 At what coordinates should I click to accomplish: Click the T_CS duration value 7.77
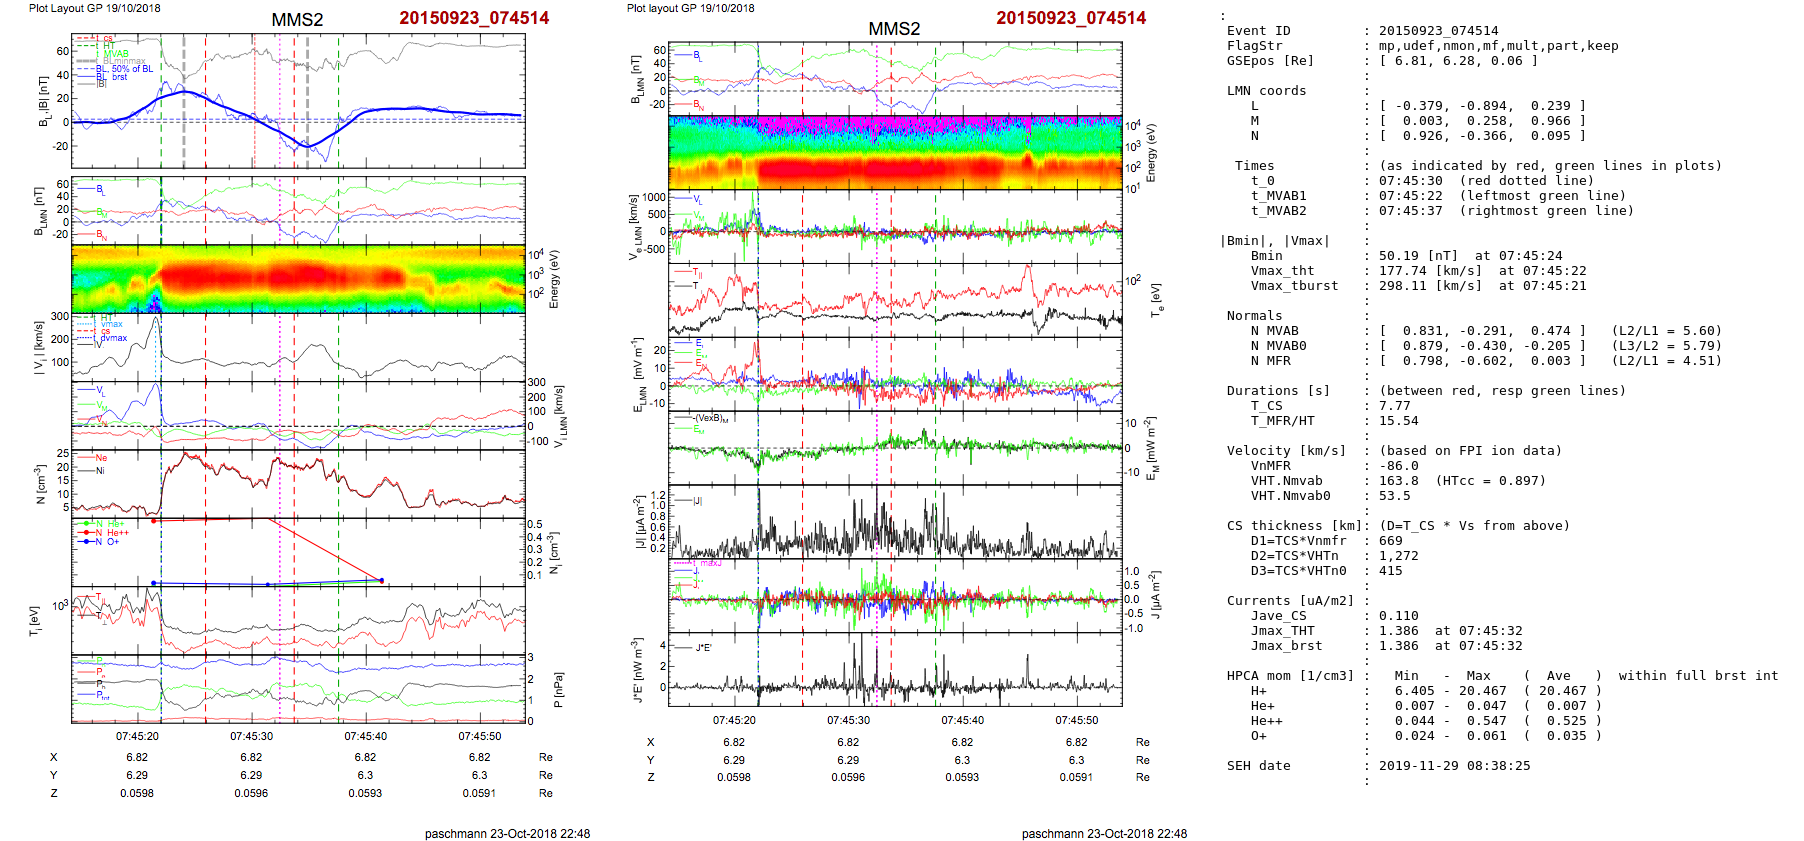[1394, 406]
